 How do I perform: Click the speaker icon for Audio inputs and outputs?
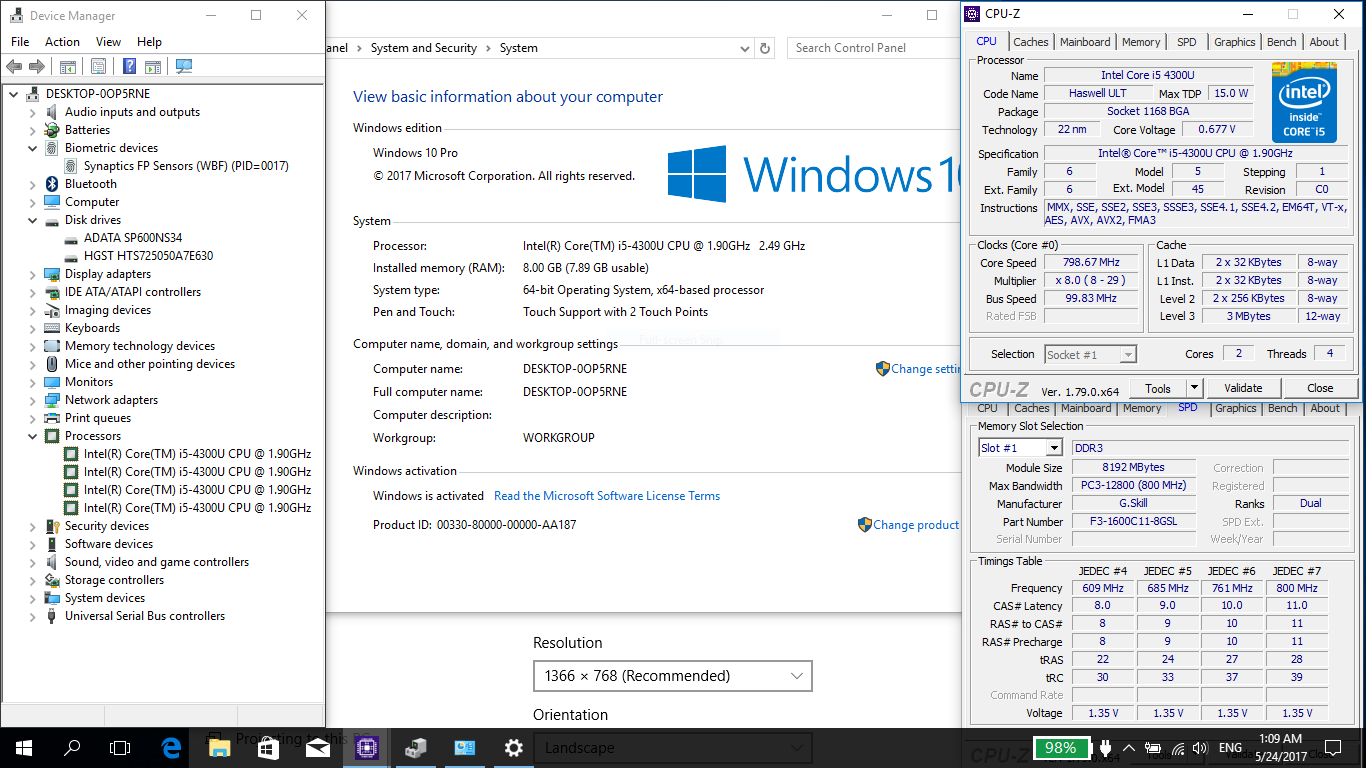point(52,112)
